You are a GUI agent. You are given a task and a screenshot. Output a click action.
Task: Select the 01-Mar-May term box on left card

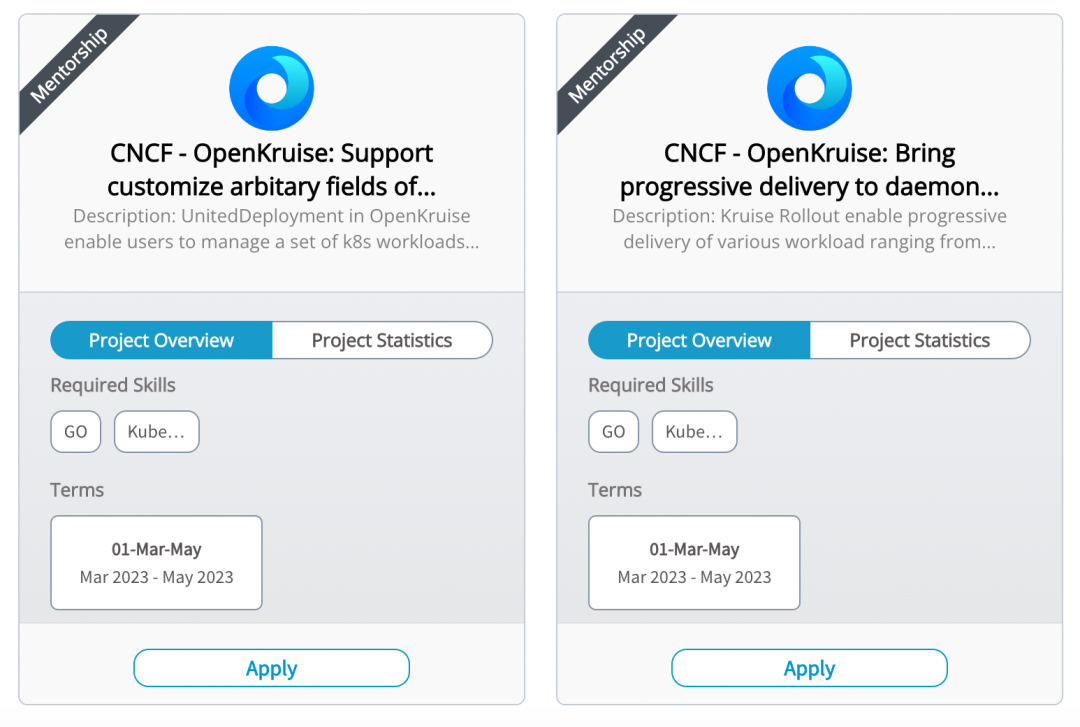tap(156, 562)
